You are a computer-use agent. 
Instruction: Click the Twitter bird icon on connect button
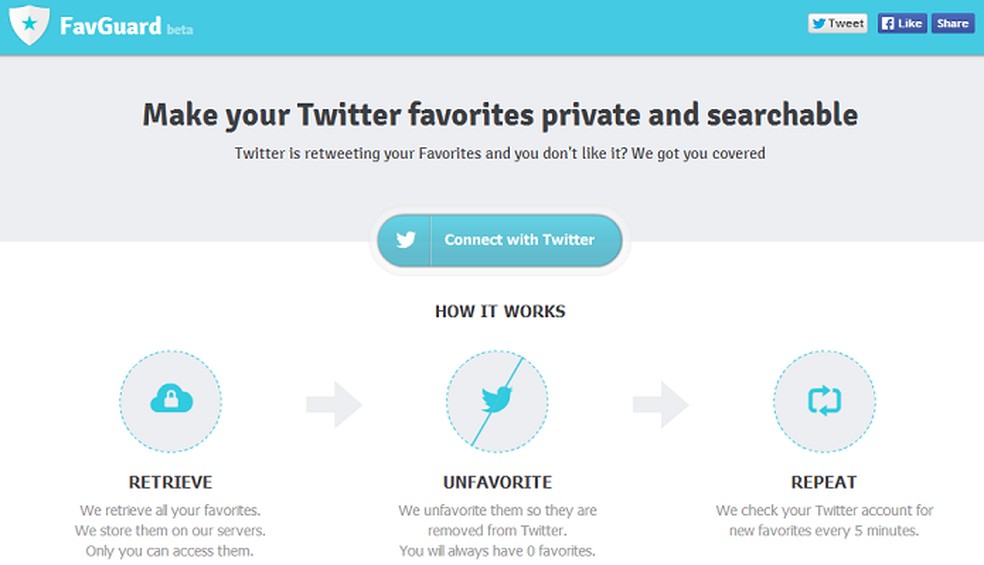tap(405, 240)
